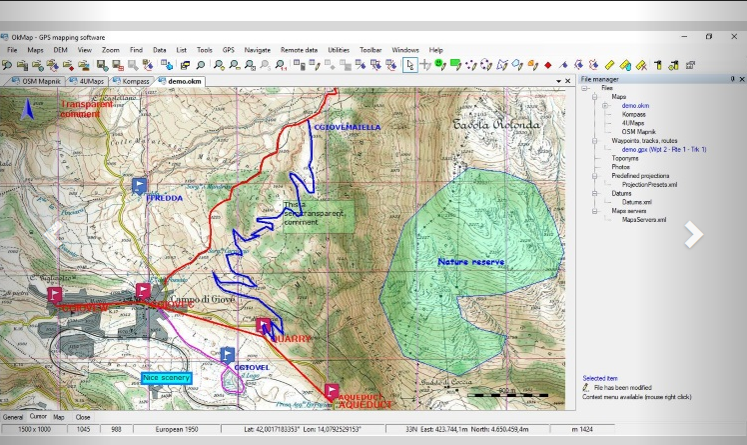Screen dimensions: 747x445
Task: Click the red QUARRY waypoint flag
Action: (263, 325)
